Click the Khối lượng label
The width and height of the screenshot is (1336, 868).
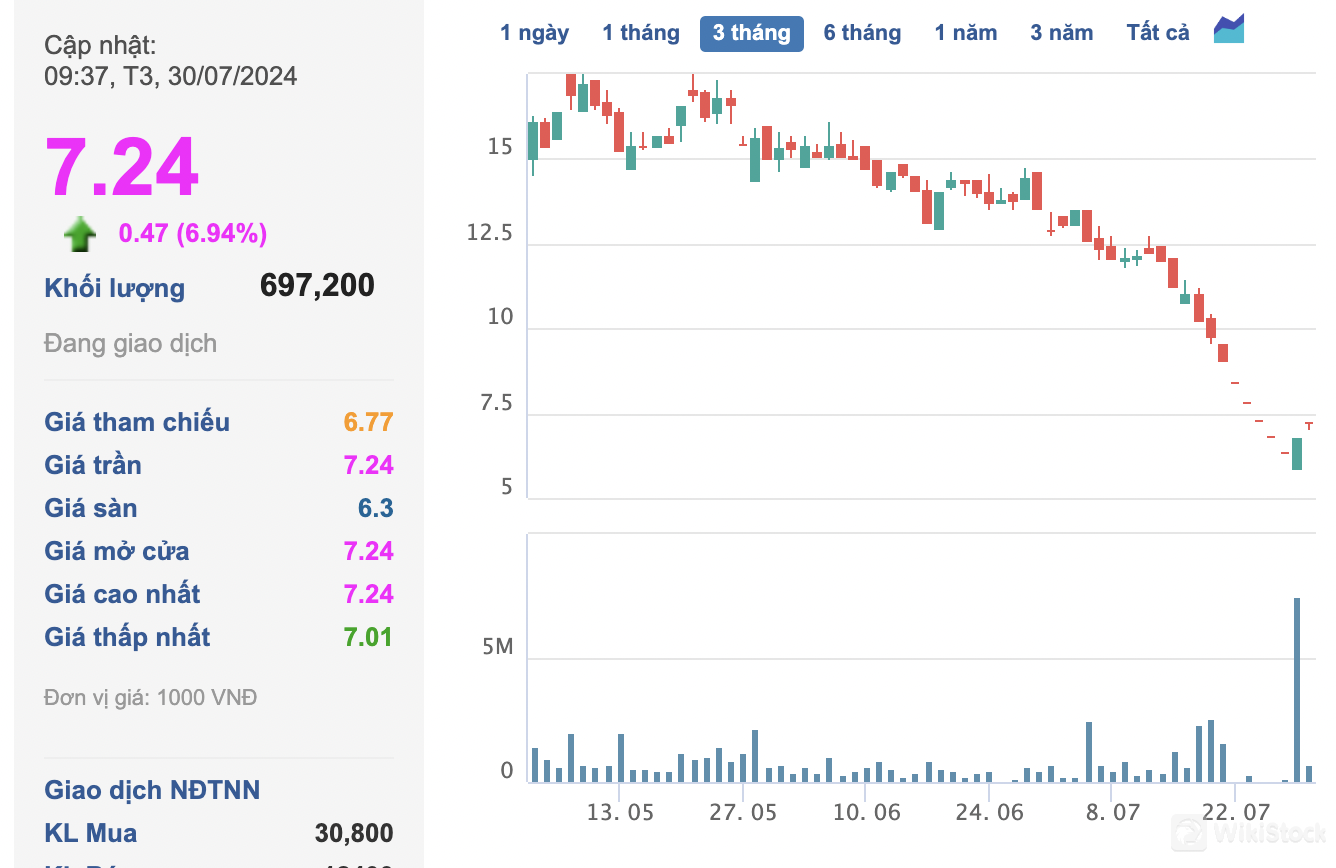114,289
